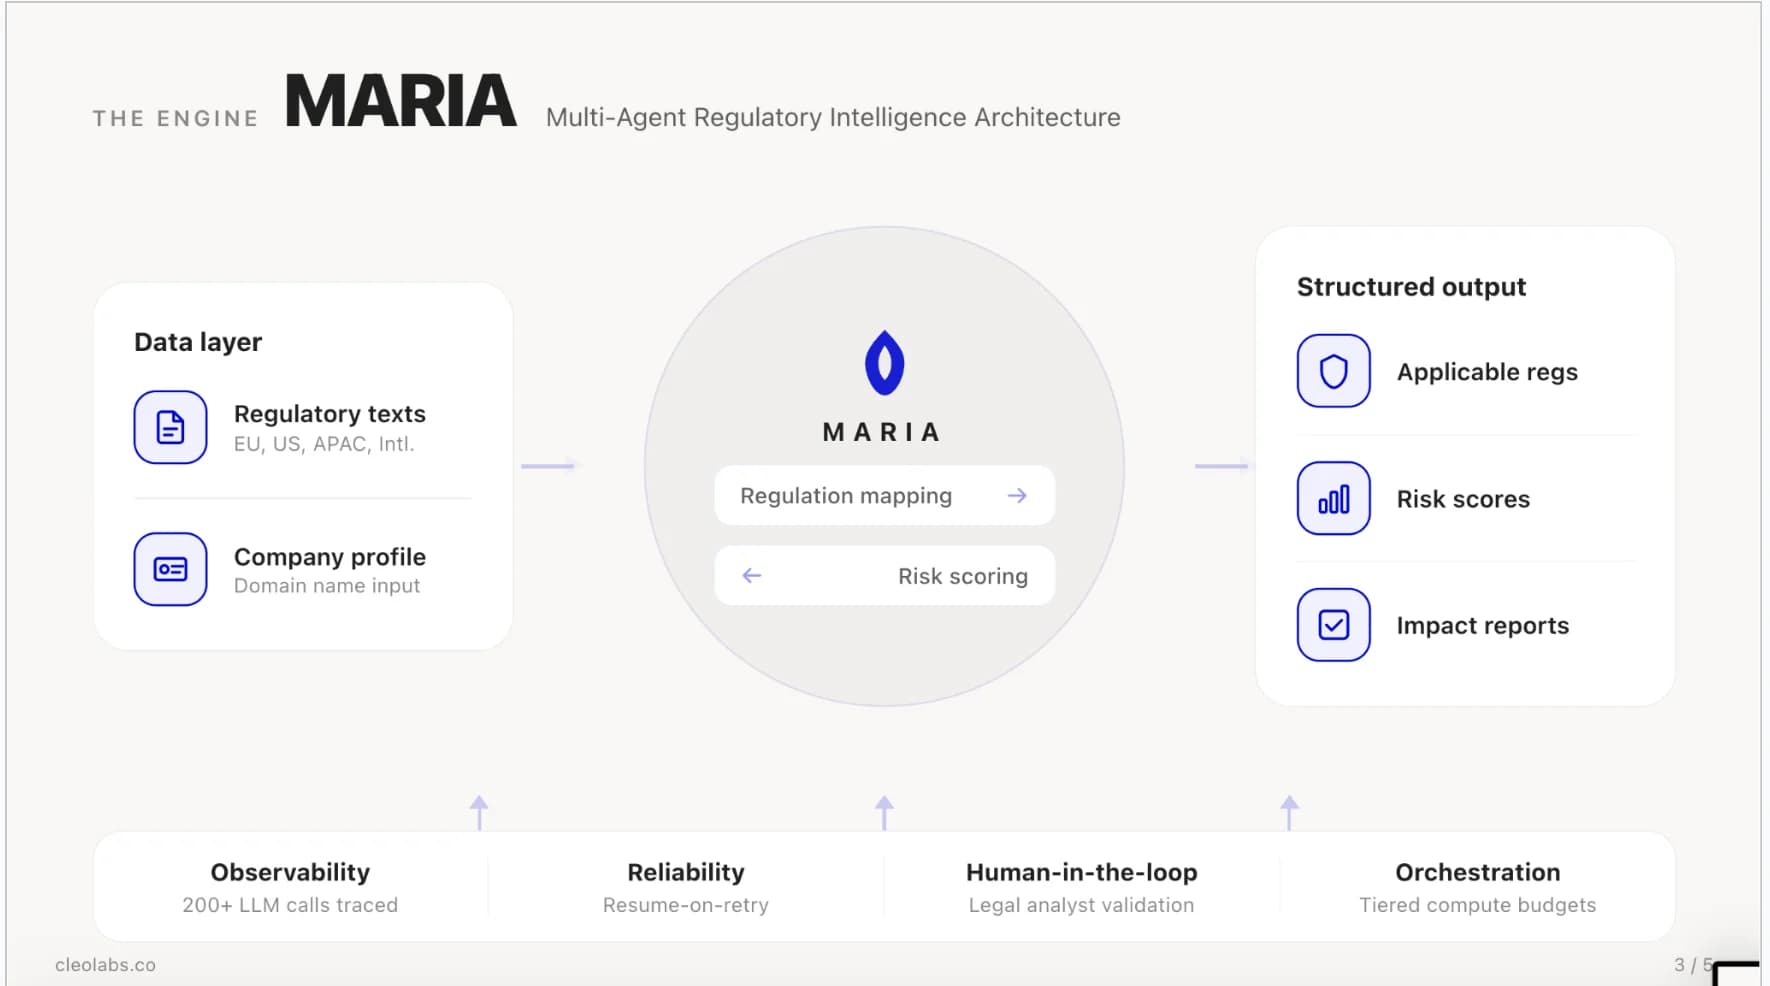Click the arrow leading into Structured output
Viewport: 1770px width, 986px height.
(1221, 465)
